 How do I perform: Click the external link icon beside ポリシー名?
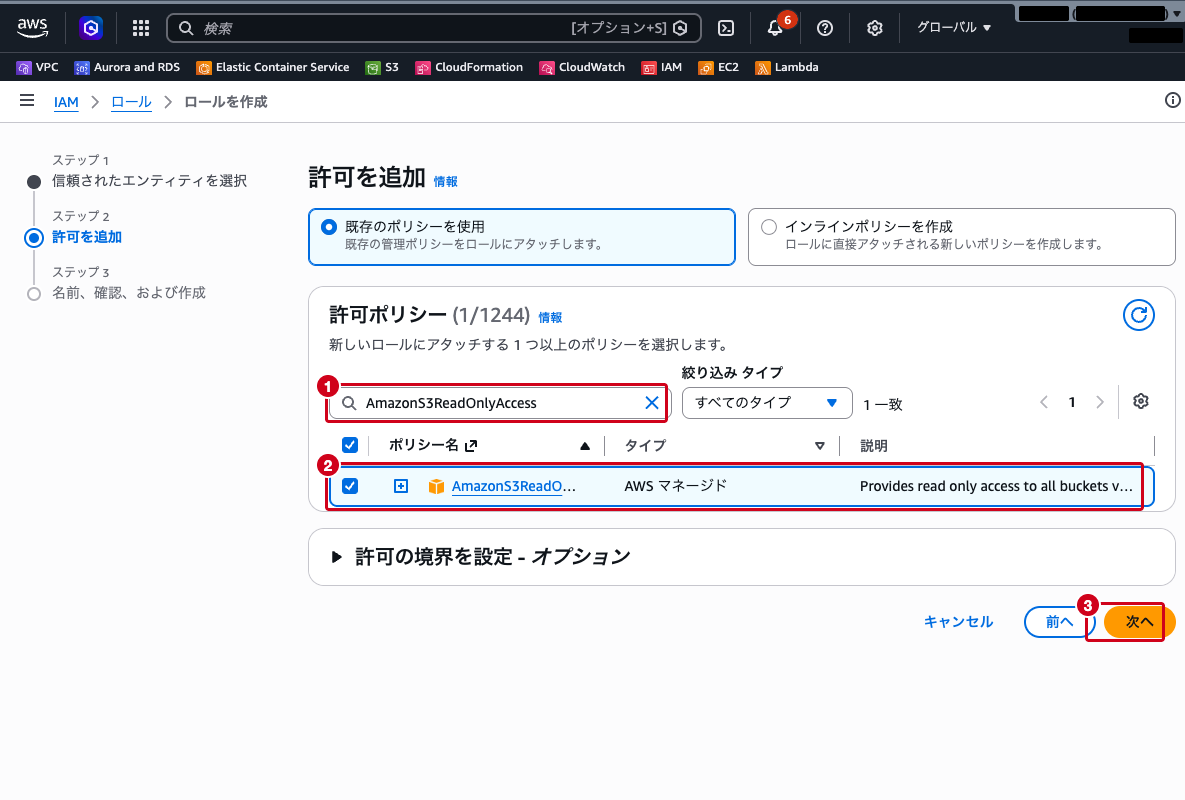471,446
